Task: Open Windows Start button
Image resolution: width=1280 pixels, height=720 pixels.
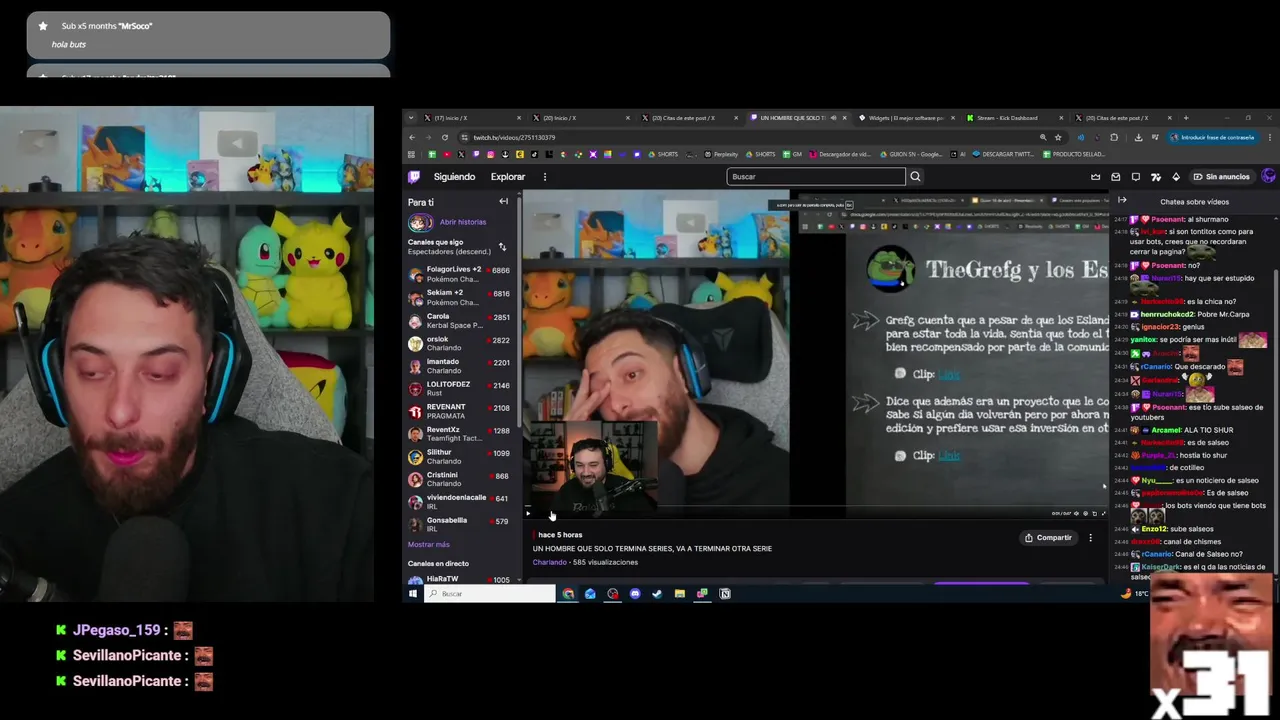Action: (412, 594)
